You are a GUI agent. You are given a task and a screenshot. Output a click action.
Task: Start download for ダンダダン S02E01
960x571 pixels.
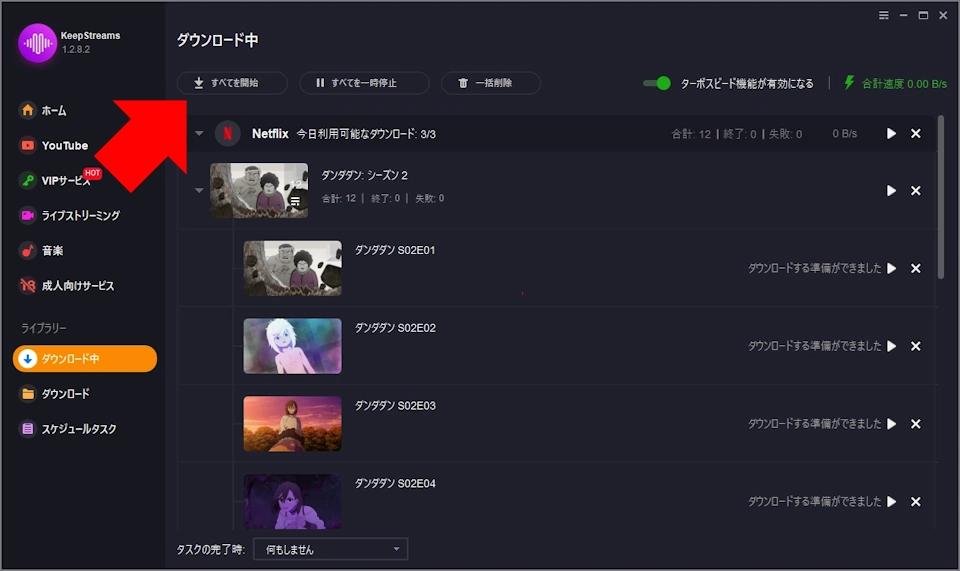(891, 268)
